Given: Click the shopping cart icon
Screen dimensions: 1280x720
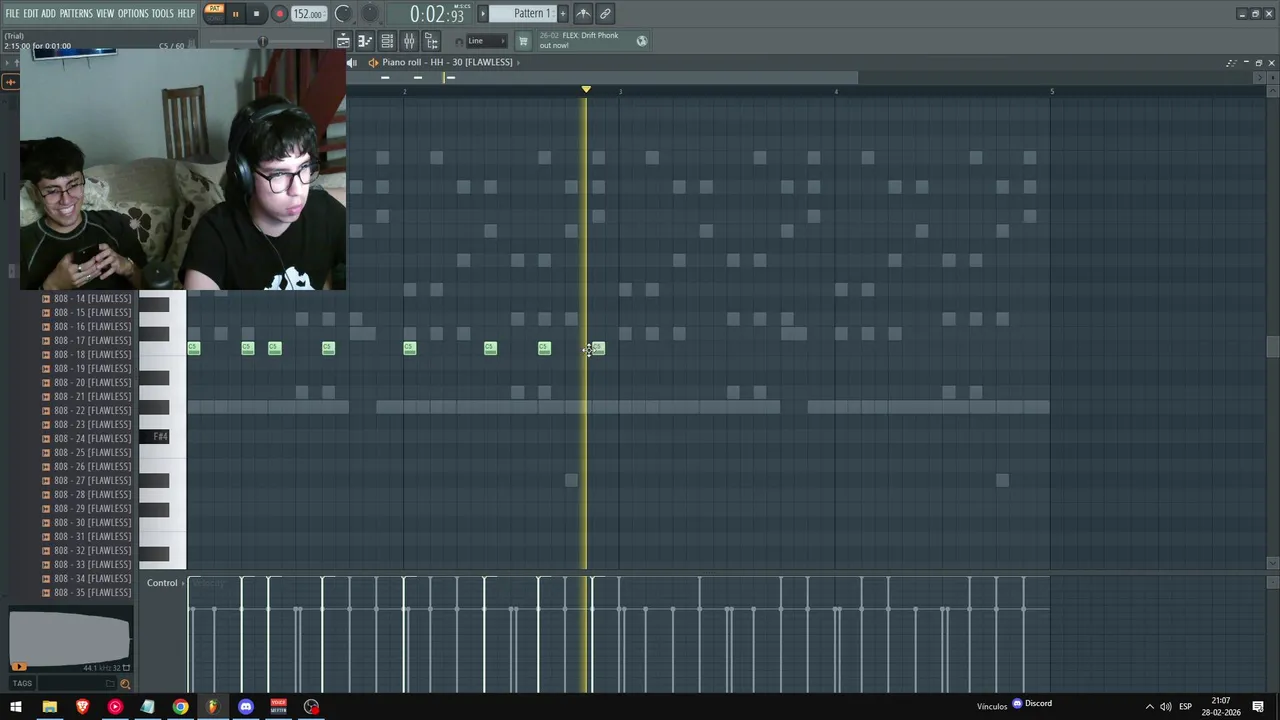Looking at the screenshot, I should coord(523,41).
